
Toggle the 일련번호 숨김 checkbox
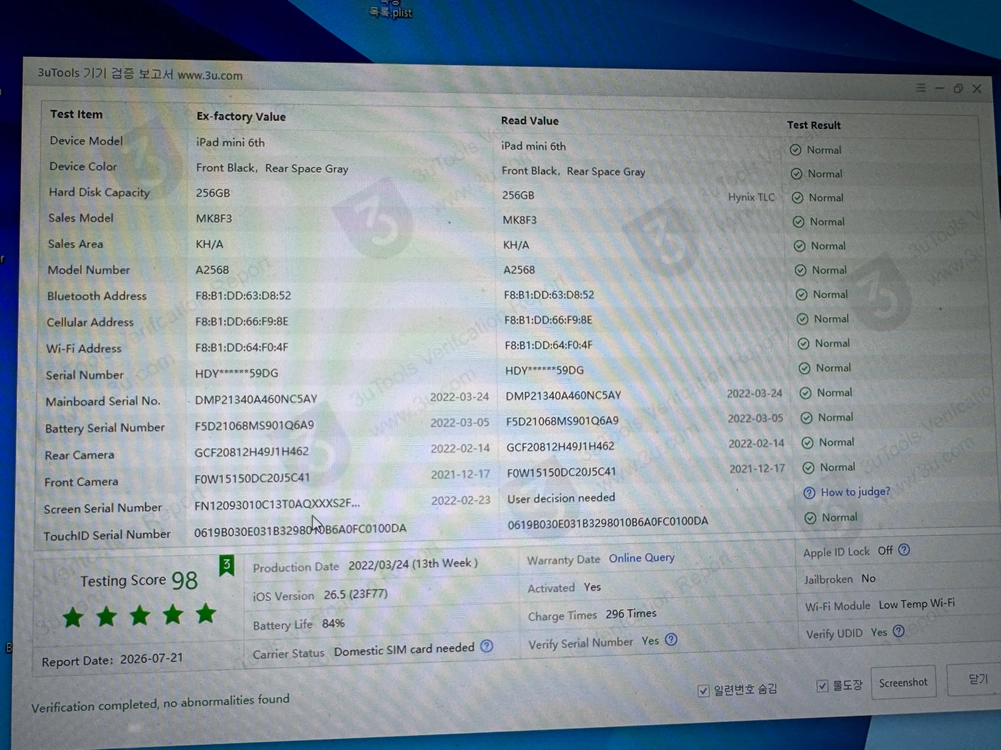704,691
